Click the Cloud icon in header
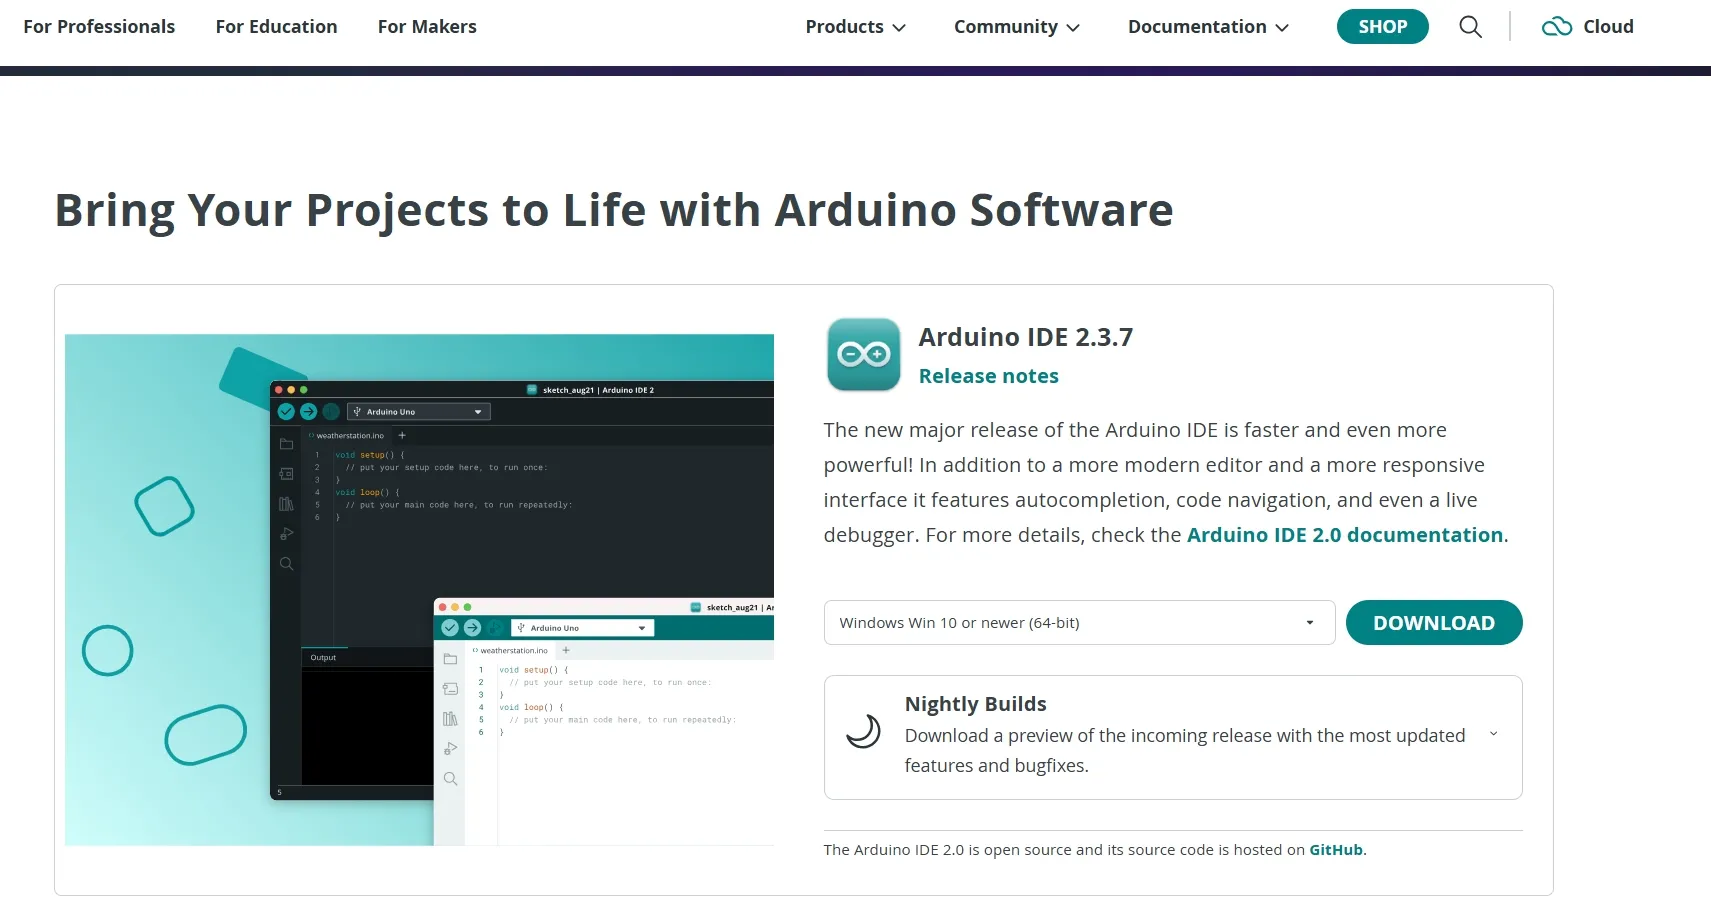The image size is (1711, 908). coord(1556,27)
